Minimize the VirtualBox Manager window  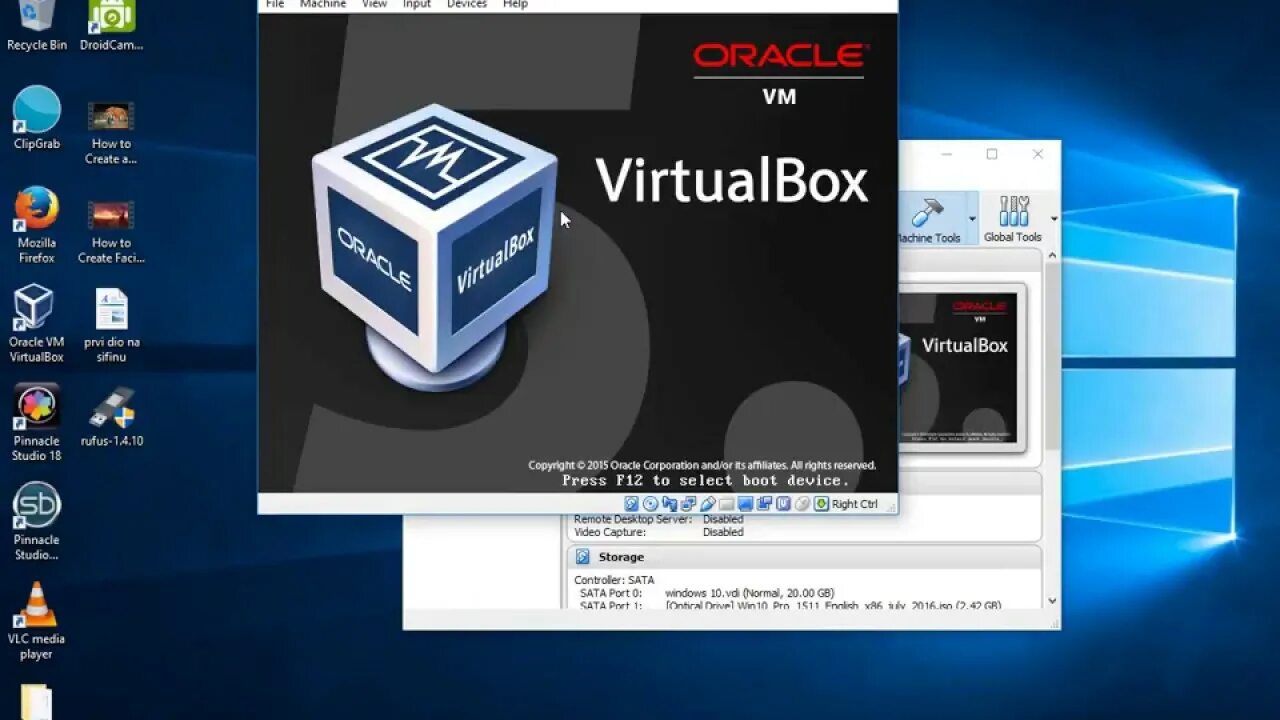(x=946, y=154)
